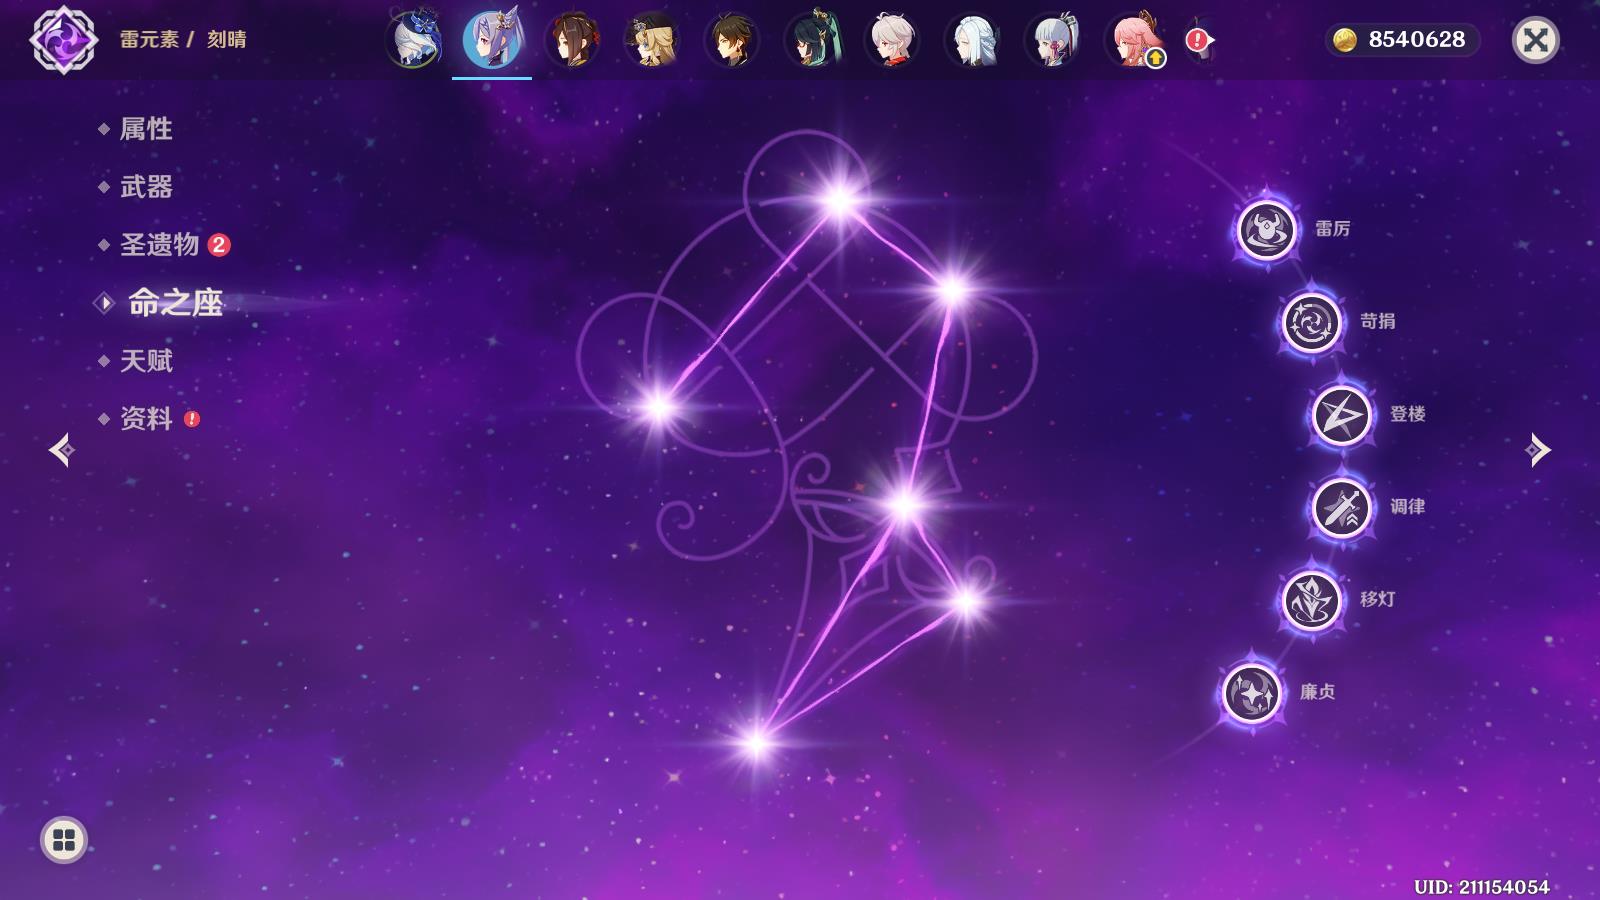Click the 调律 name label
The width and height of the screenshot is (1600, 900).
click(1407, 506)
